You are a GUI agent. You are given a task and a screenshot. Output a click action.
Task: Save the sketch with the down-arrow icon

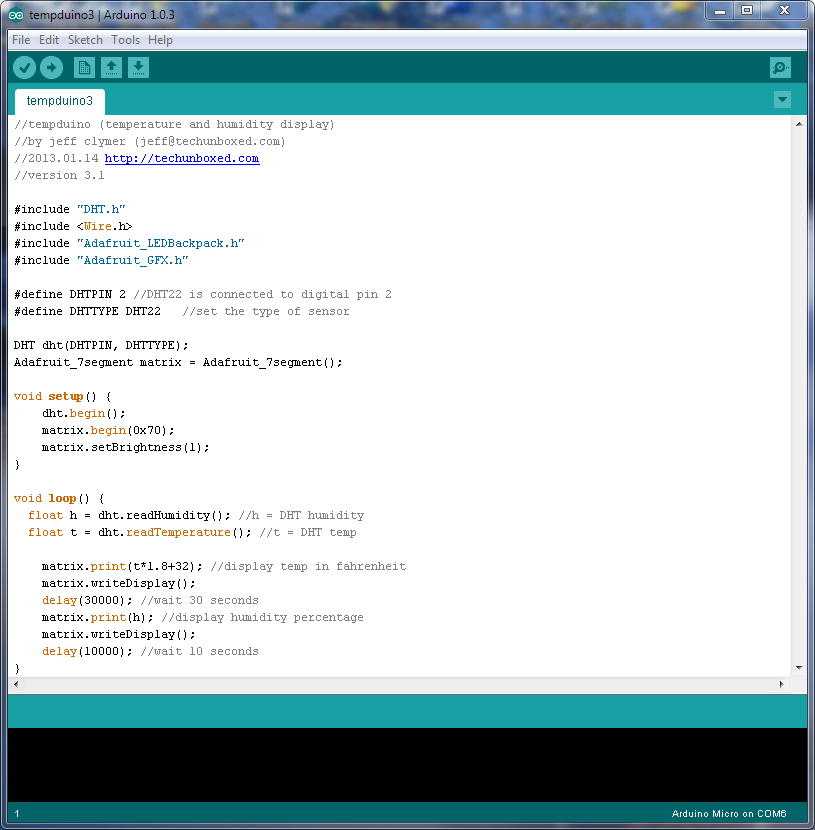(x=138, y=68)
